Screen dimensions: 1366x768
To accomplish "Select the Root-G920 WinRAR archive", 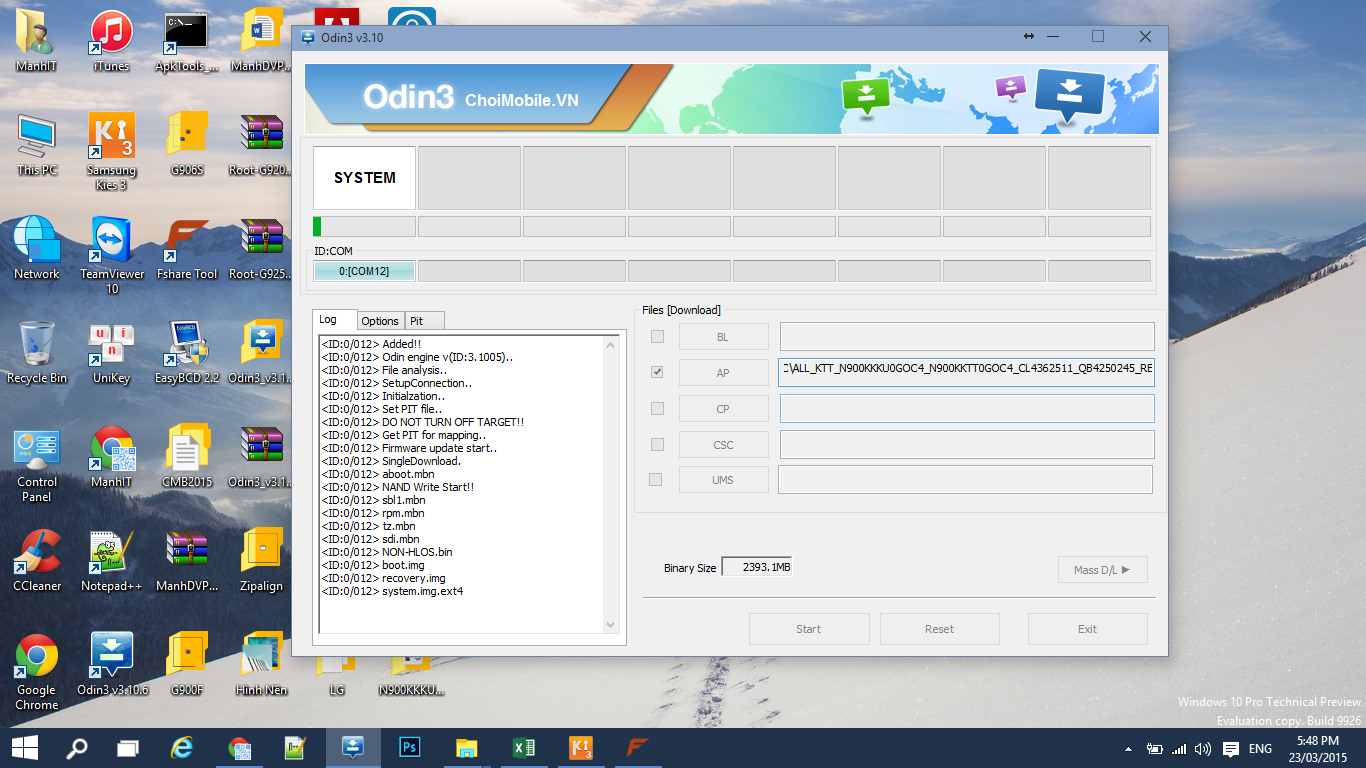I will [x=261, y=145].
